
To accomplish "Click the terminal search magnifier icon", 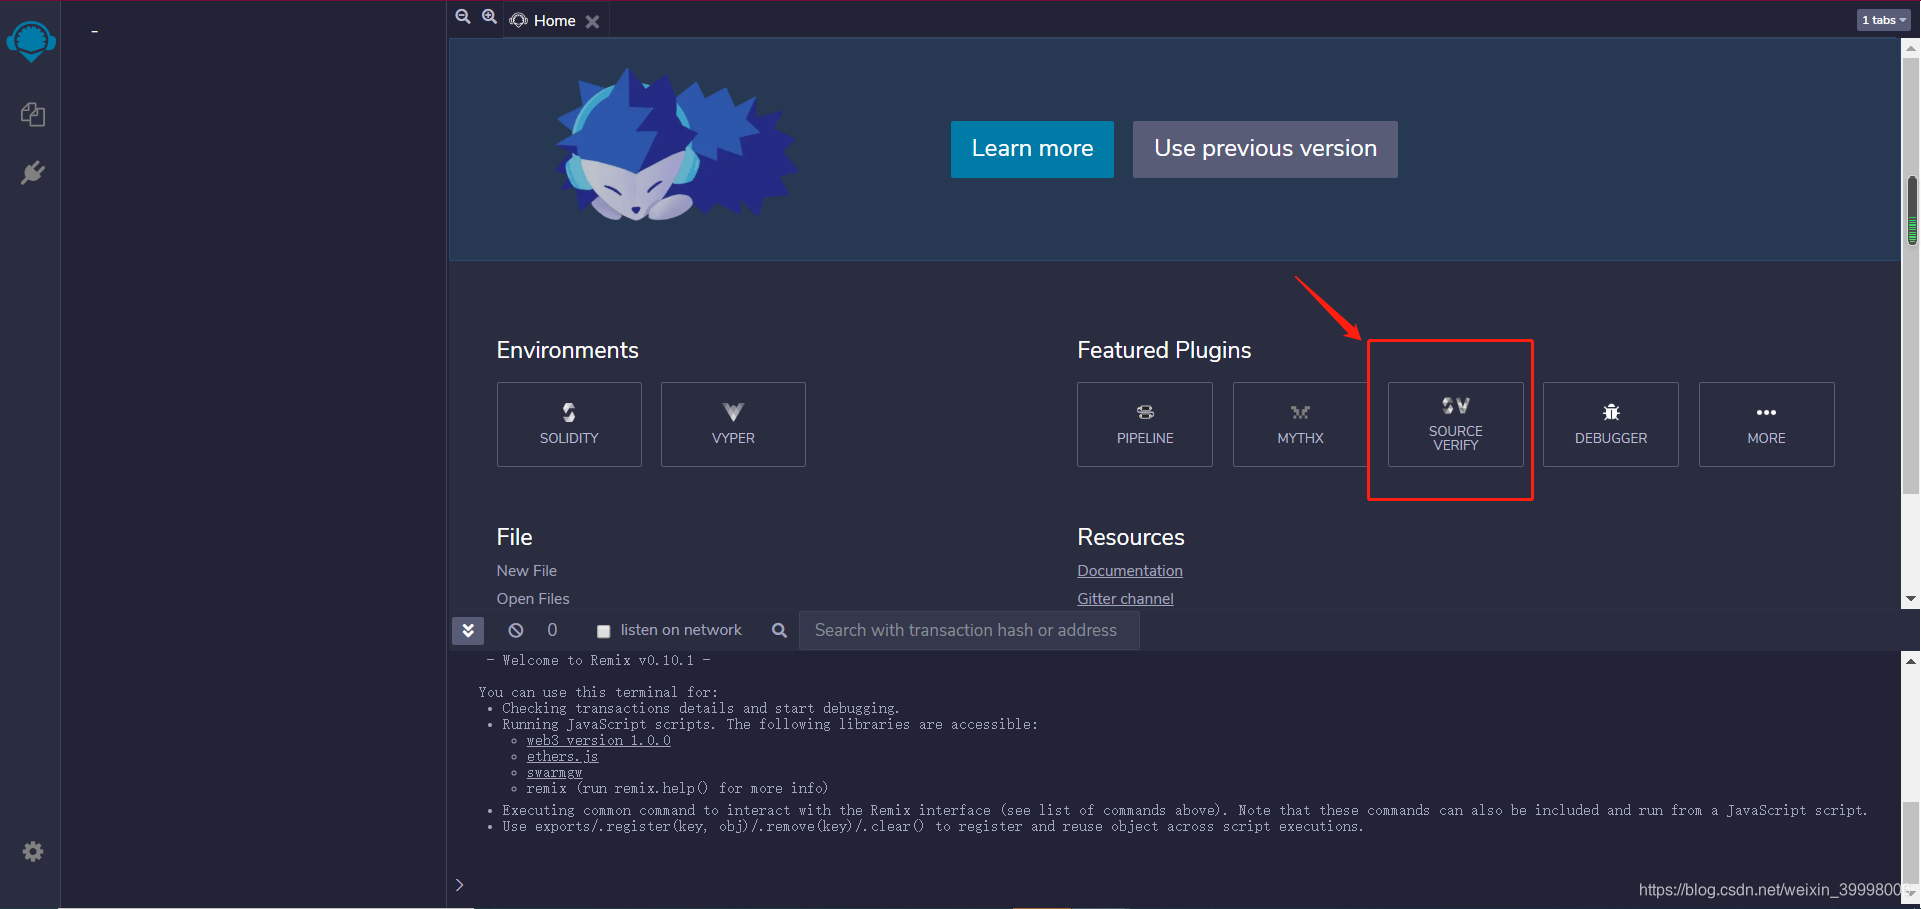I will (779, 630).
